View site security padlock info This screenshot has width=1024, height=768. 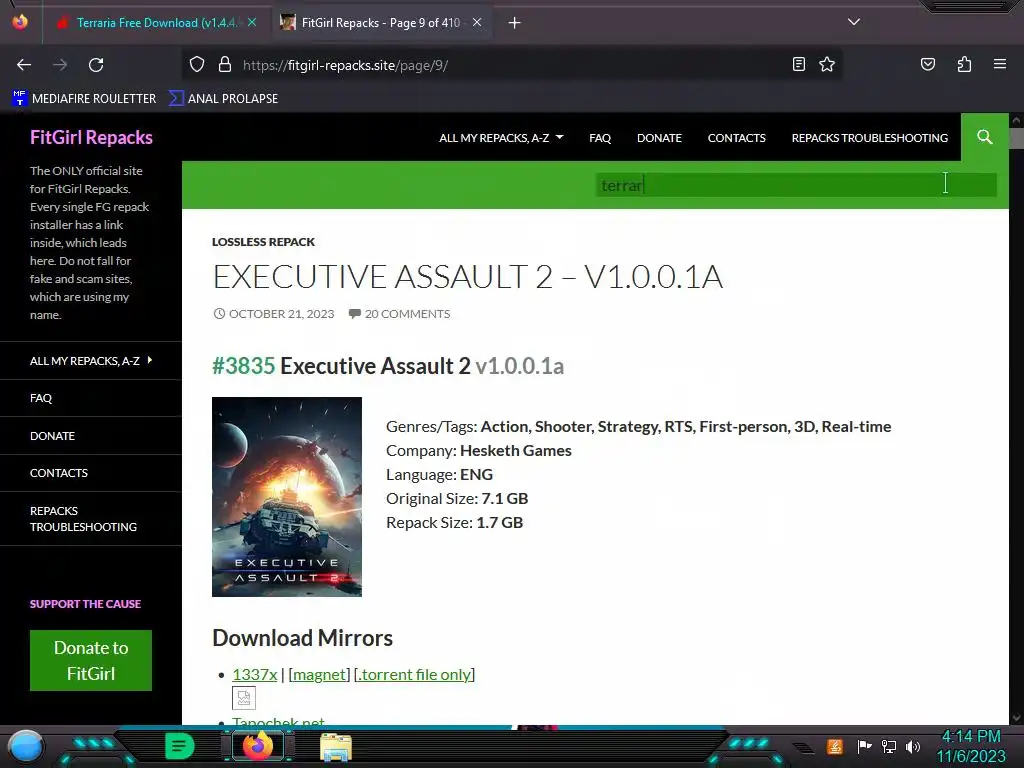pos(225,65)
